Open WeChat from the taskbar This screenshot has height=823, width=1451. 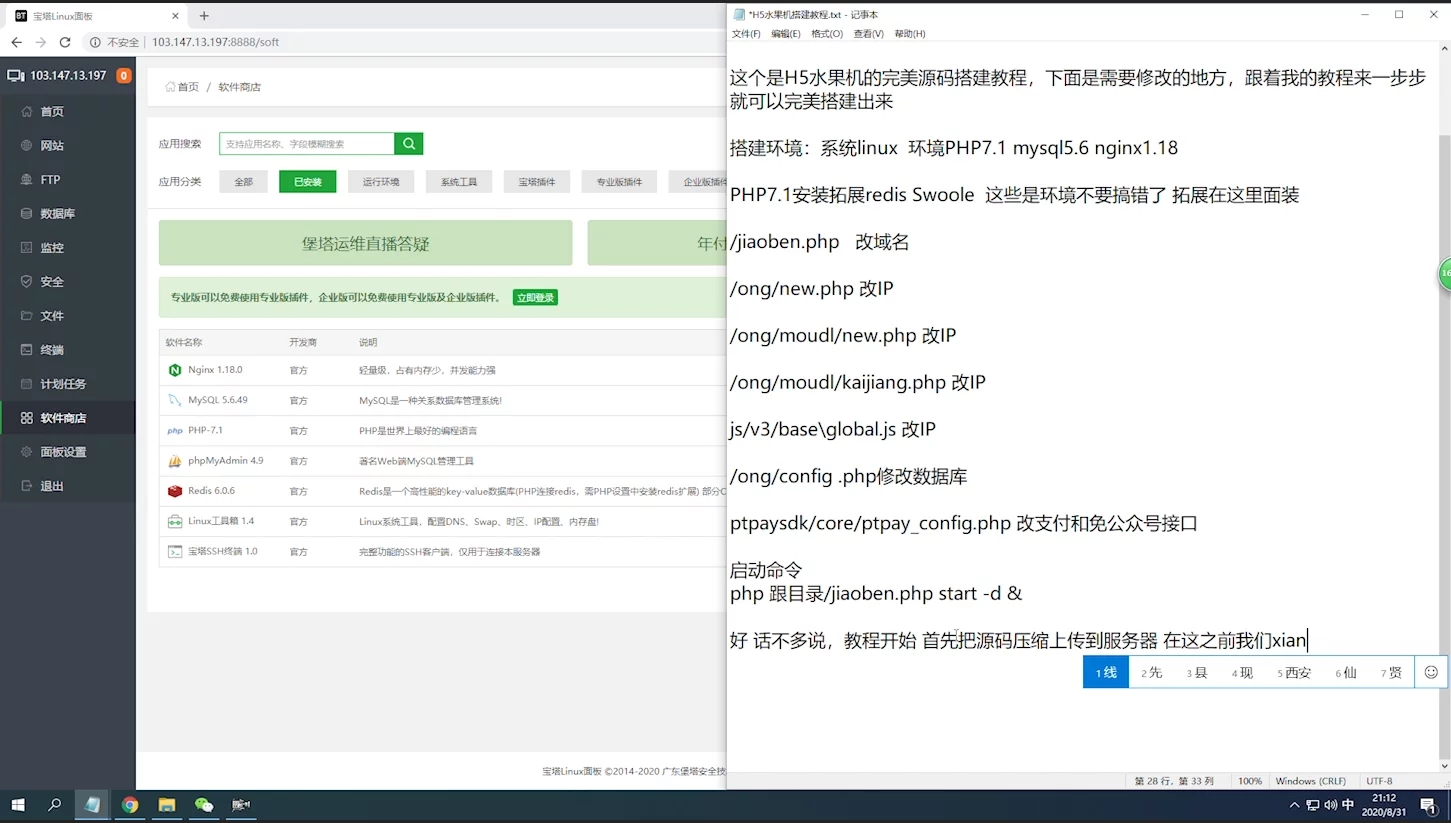tap(204, 805)
